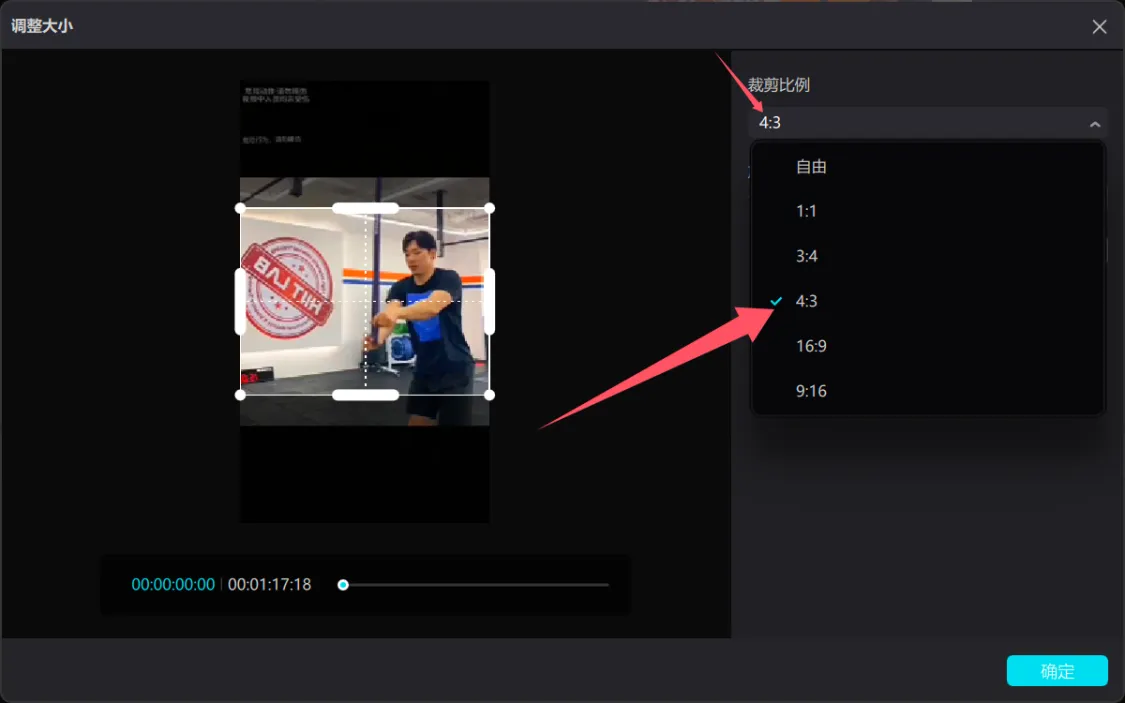Pick the 3:4 crop ratio
1125x703 pixels.
click(x=807, y=256)
